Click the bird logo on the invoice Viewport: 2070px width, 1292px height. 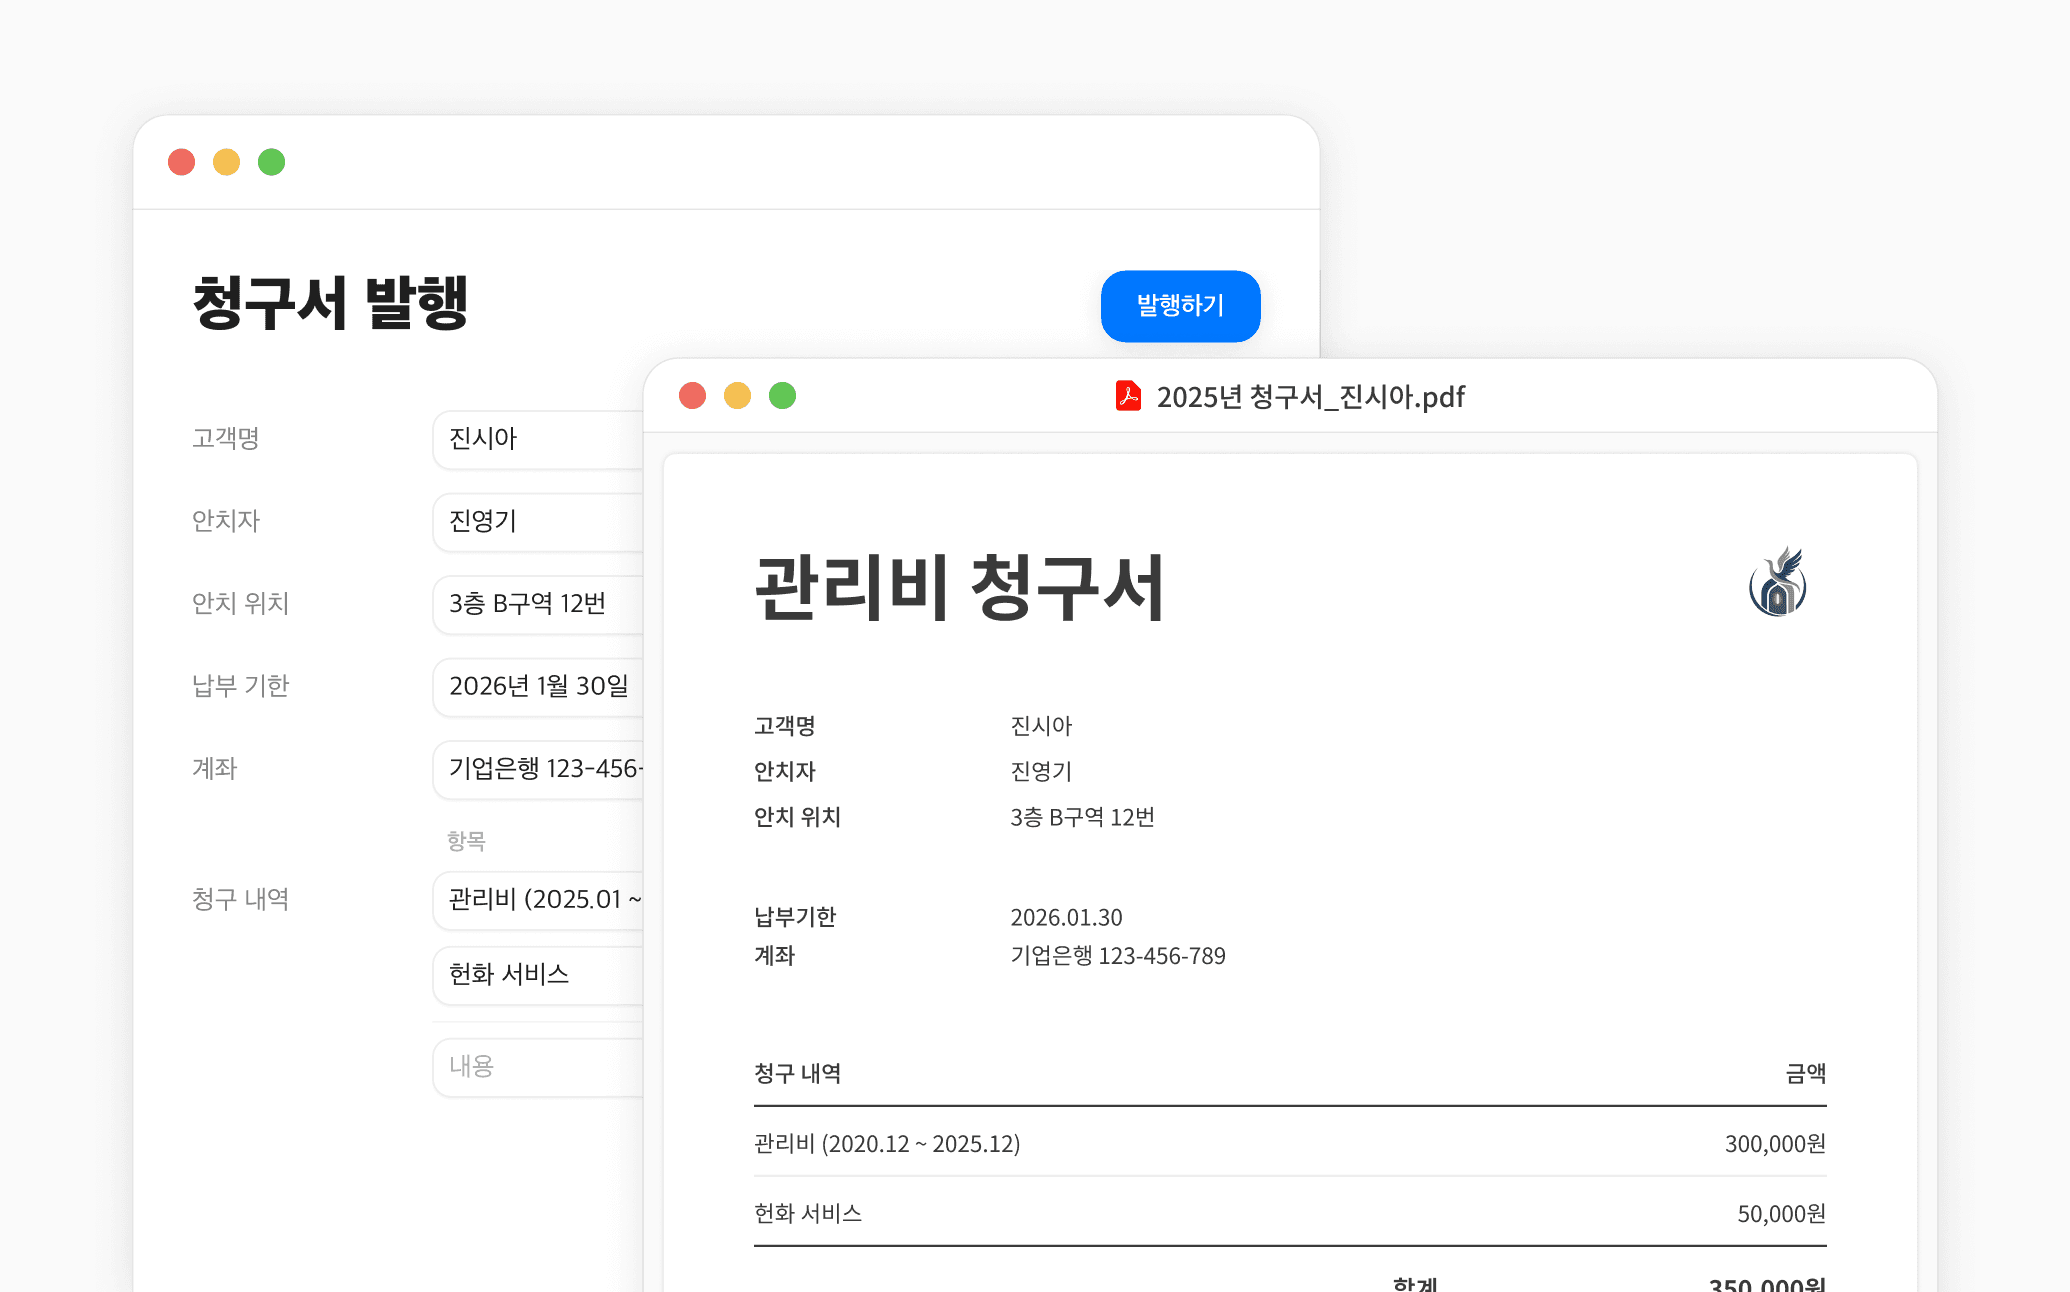(1777, 582)
